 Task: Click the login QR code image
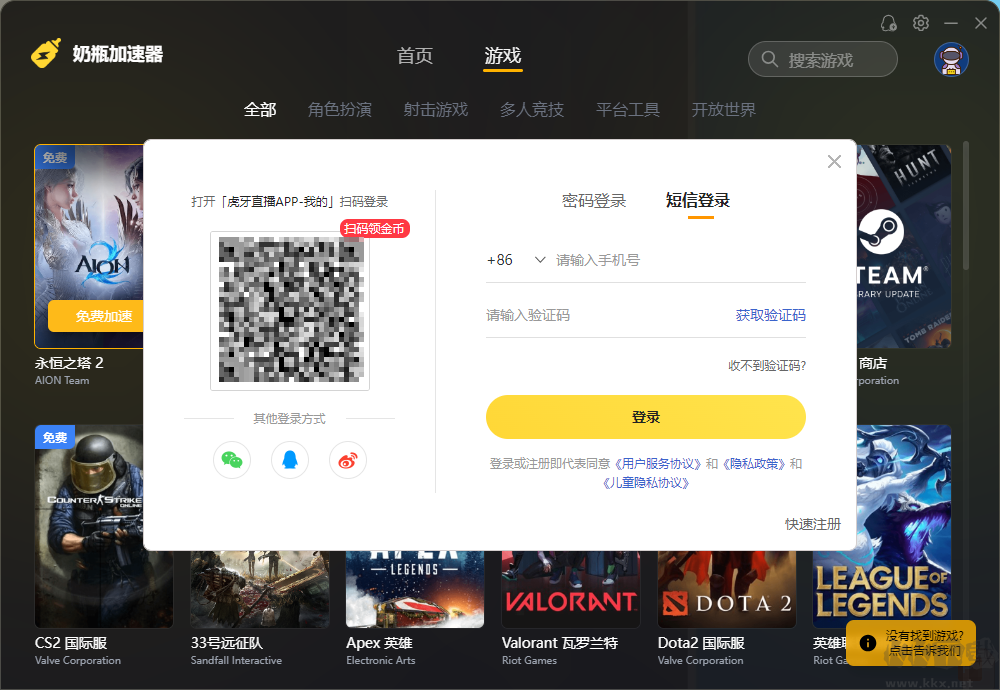tap(290, 311)
